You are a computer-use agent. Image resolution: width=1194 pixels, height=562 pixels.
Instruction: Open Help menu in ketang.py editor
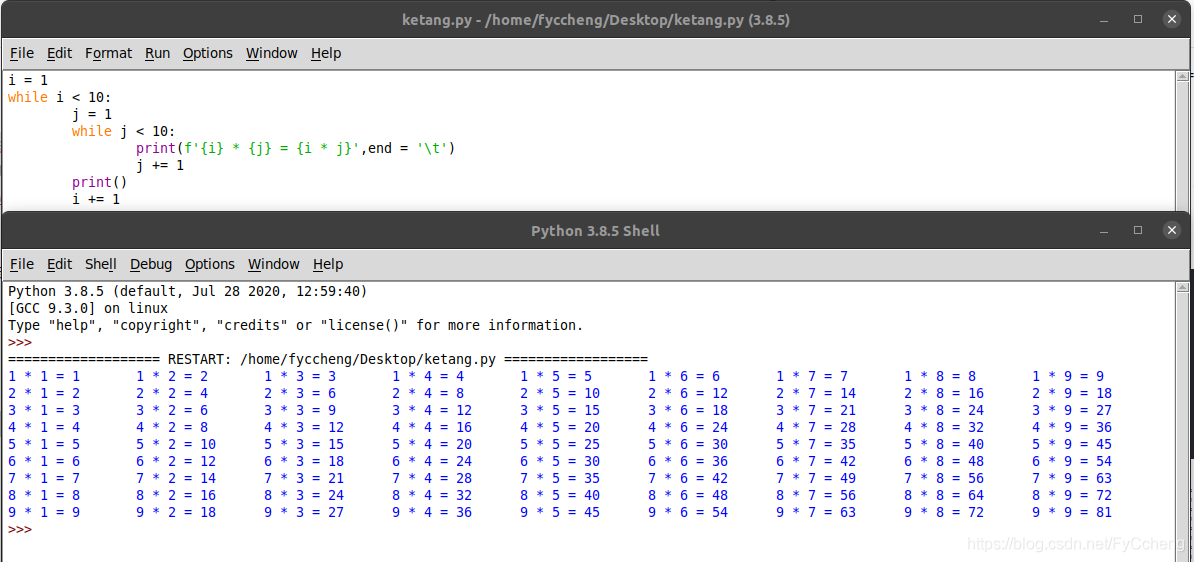(326, 53)
